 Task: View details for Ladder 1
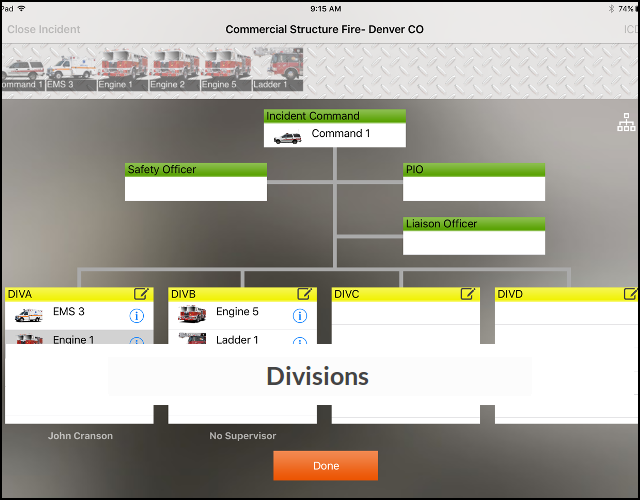click(300, 342)
